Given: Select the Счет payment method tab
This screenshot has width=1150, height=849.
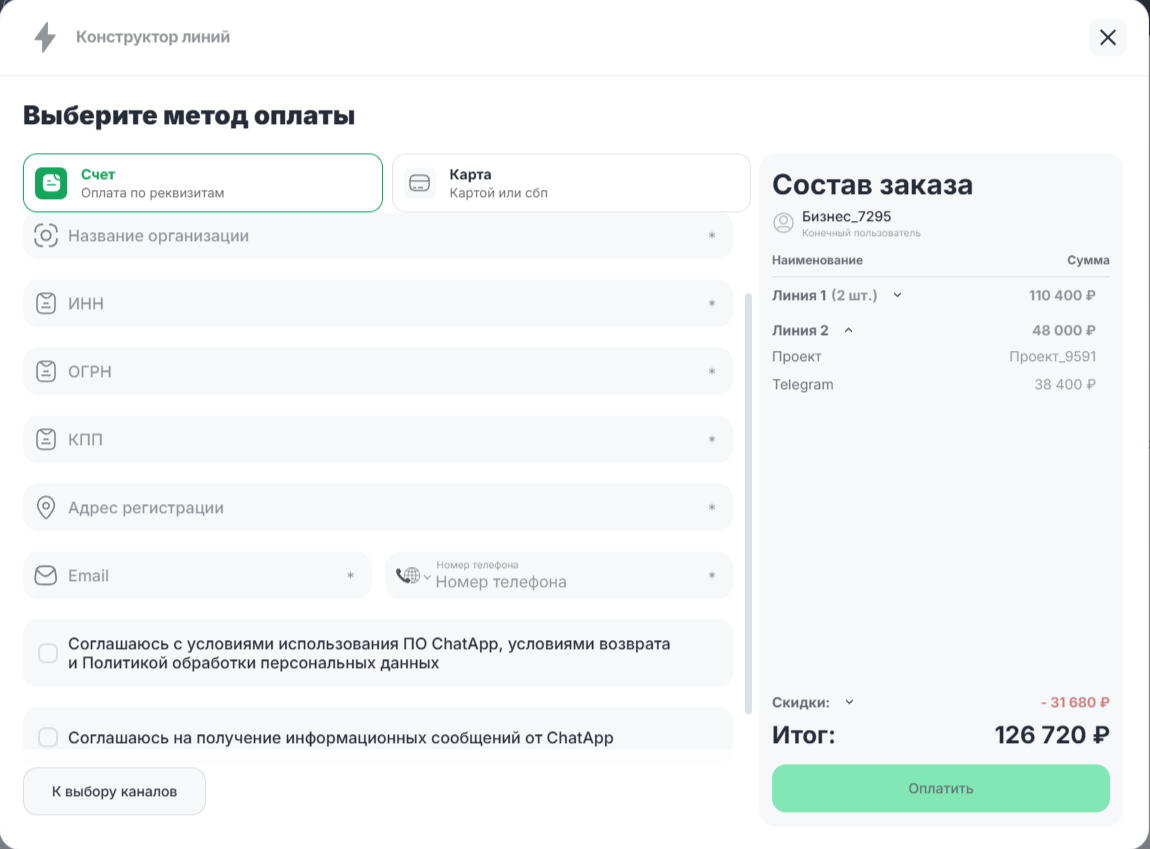Looking at the screenshot, I should coord(203,183).
